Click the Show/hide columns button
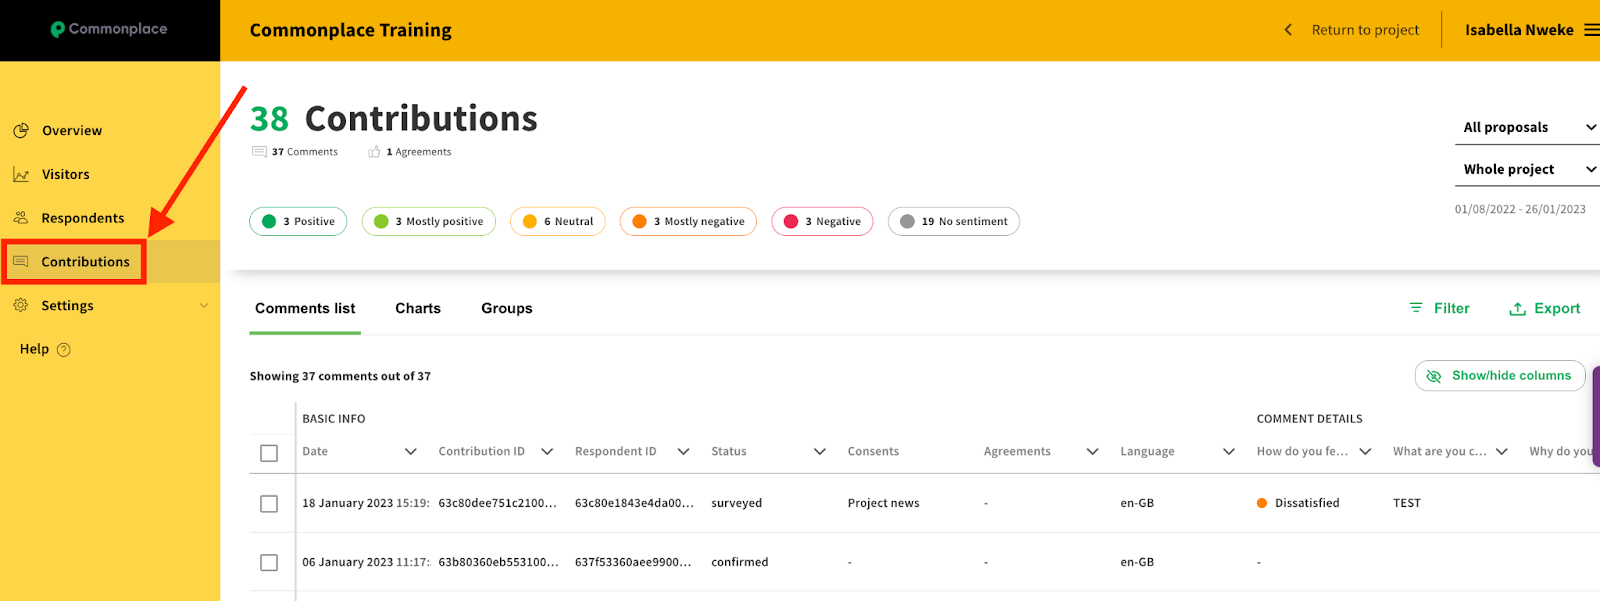Image resolution: width=1600 pixels, height=601 pixels. pos(1500,376)
